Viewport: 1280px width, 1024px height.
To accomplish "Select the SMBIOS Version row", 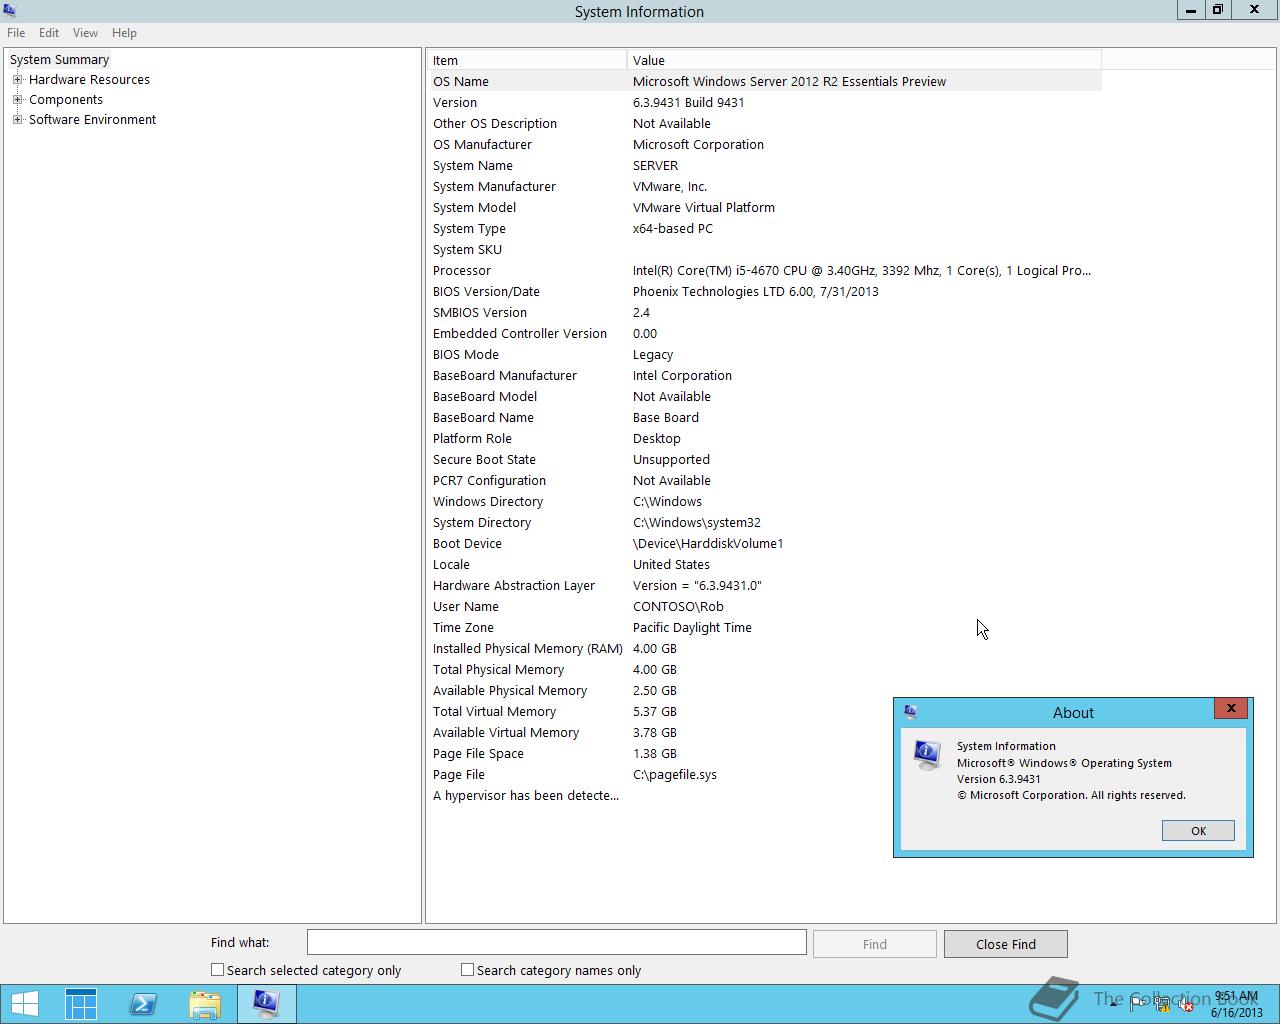I will pos(765,312).
